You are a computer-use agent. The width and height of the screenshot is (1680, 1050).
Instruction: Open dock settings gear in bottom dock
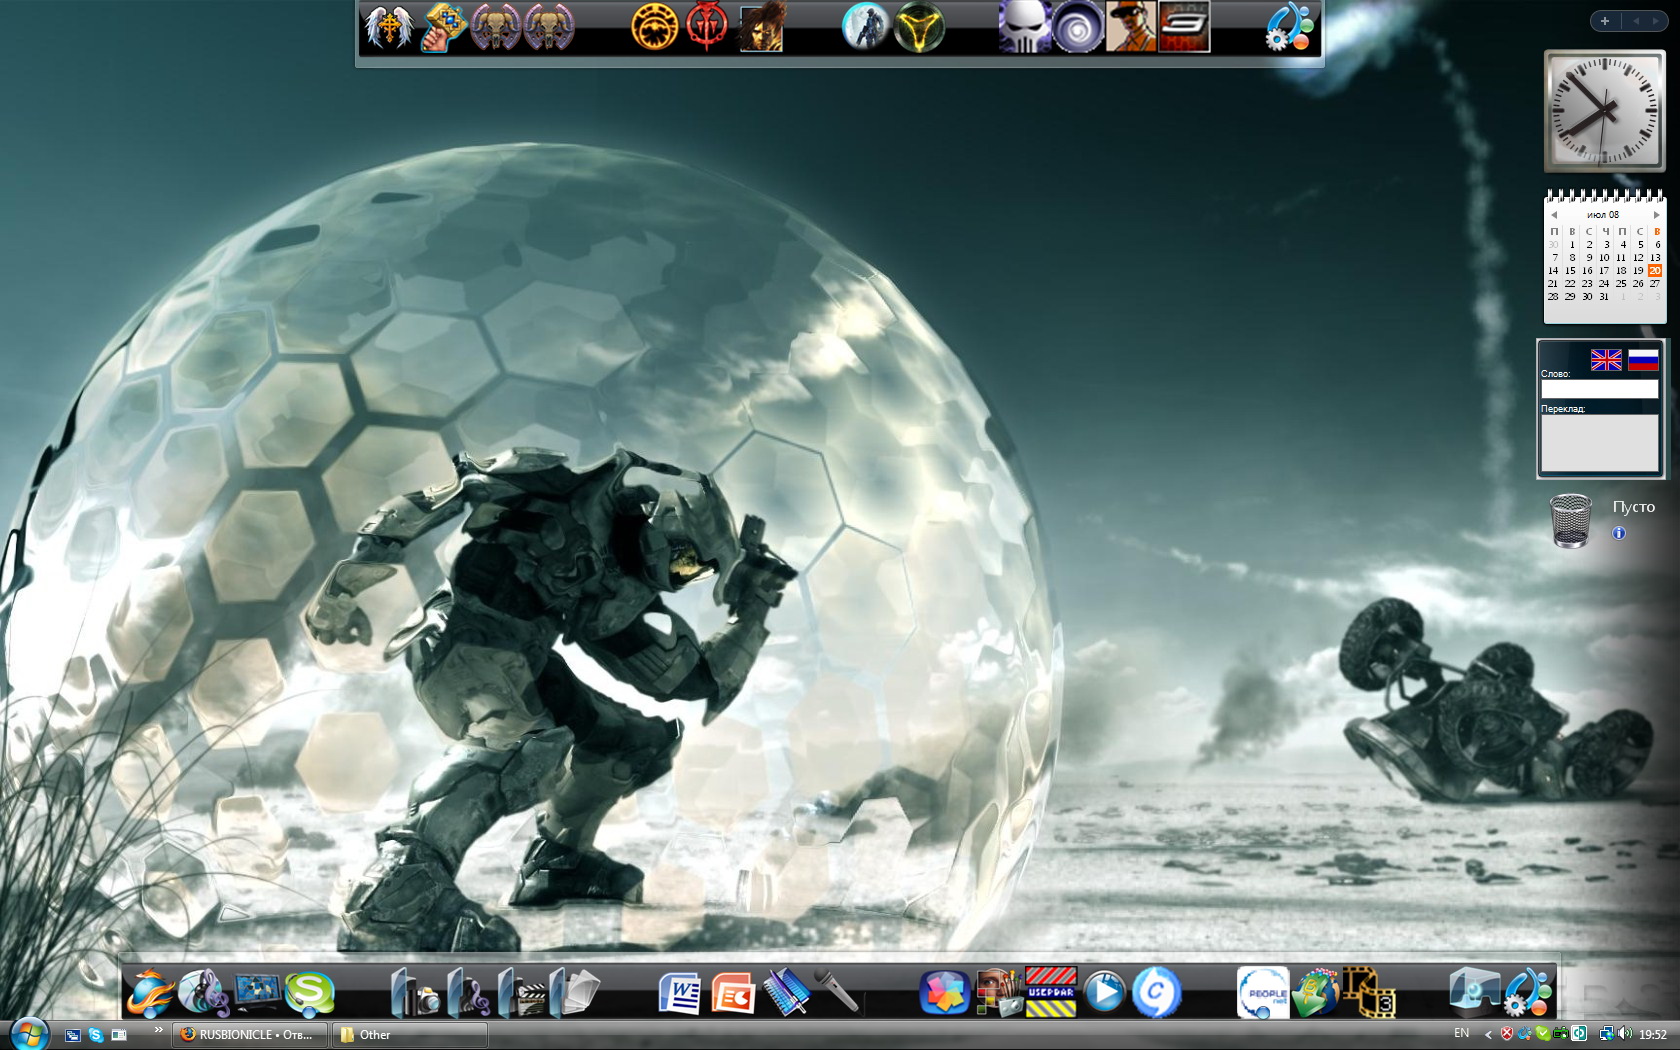click(x=1528, y=993)
